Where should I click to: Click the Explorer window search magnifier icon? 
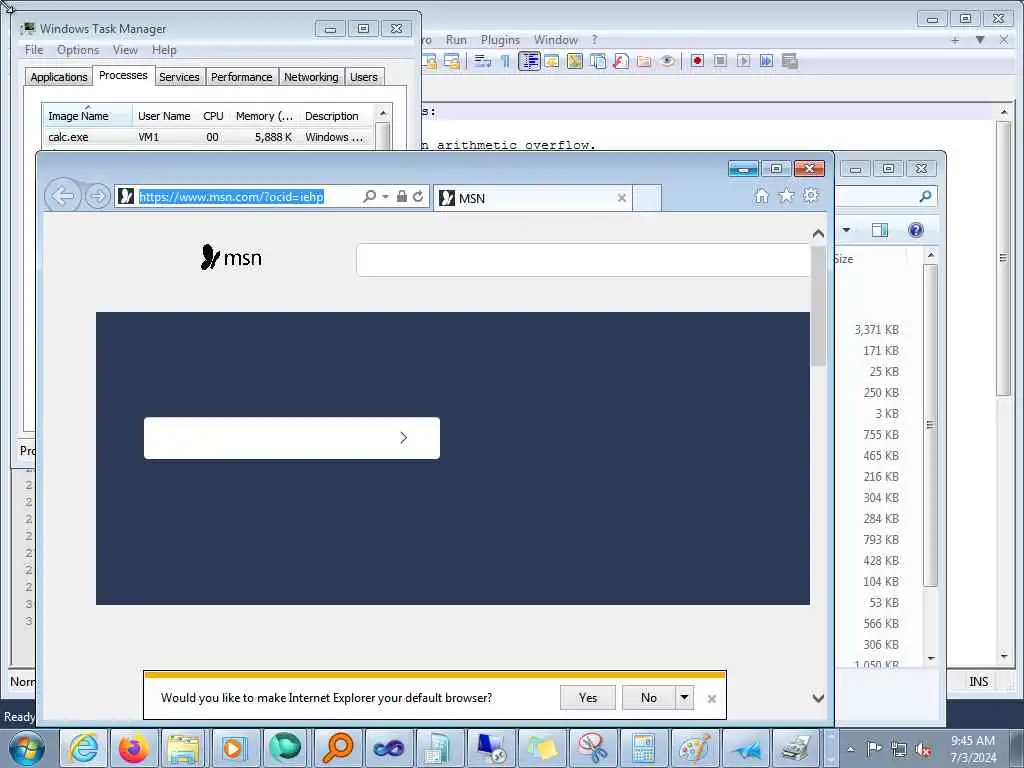(x=925, y=196)
